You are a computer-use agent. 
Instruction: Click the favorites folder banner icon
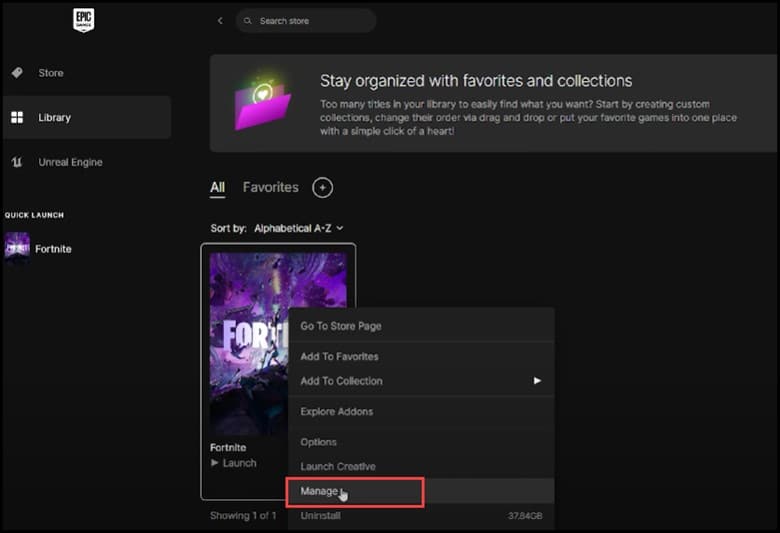(263, 102)
